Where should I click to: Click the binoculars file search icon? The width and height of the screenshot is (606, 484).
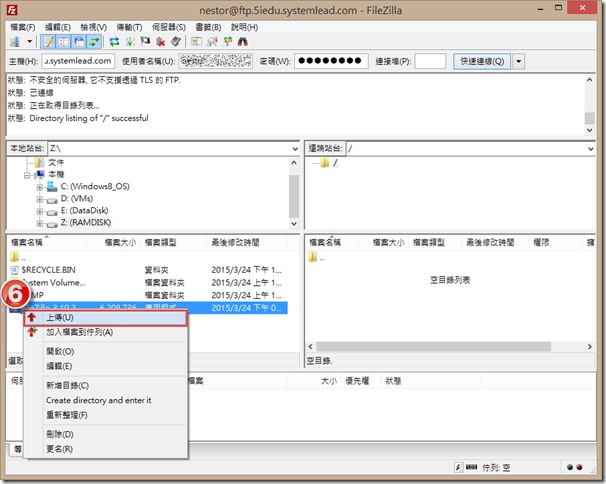243,41
